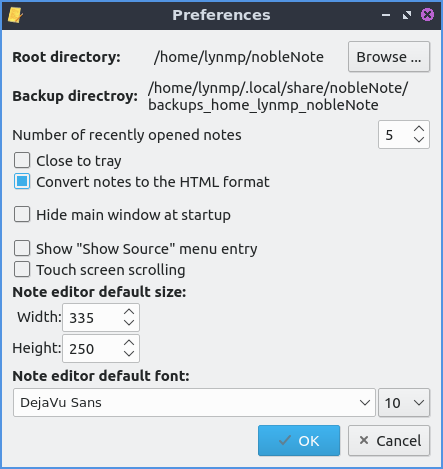Viewport: 443px width, 469px height.
Task: Increase the number of recently opened notes
Action: [419, 129]
